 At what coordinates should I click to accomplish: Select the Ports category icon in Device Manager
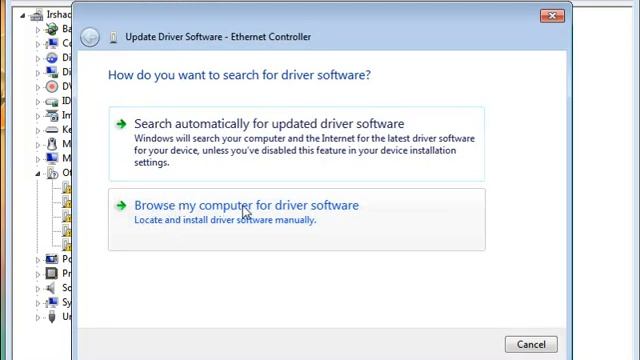coord(52,259)
